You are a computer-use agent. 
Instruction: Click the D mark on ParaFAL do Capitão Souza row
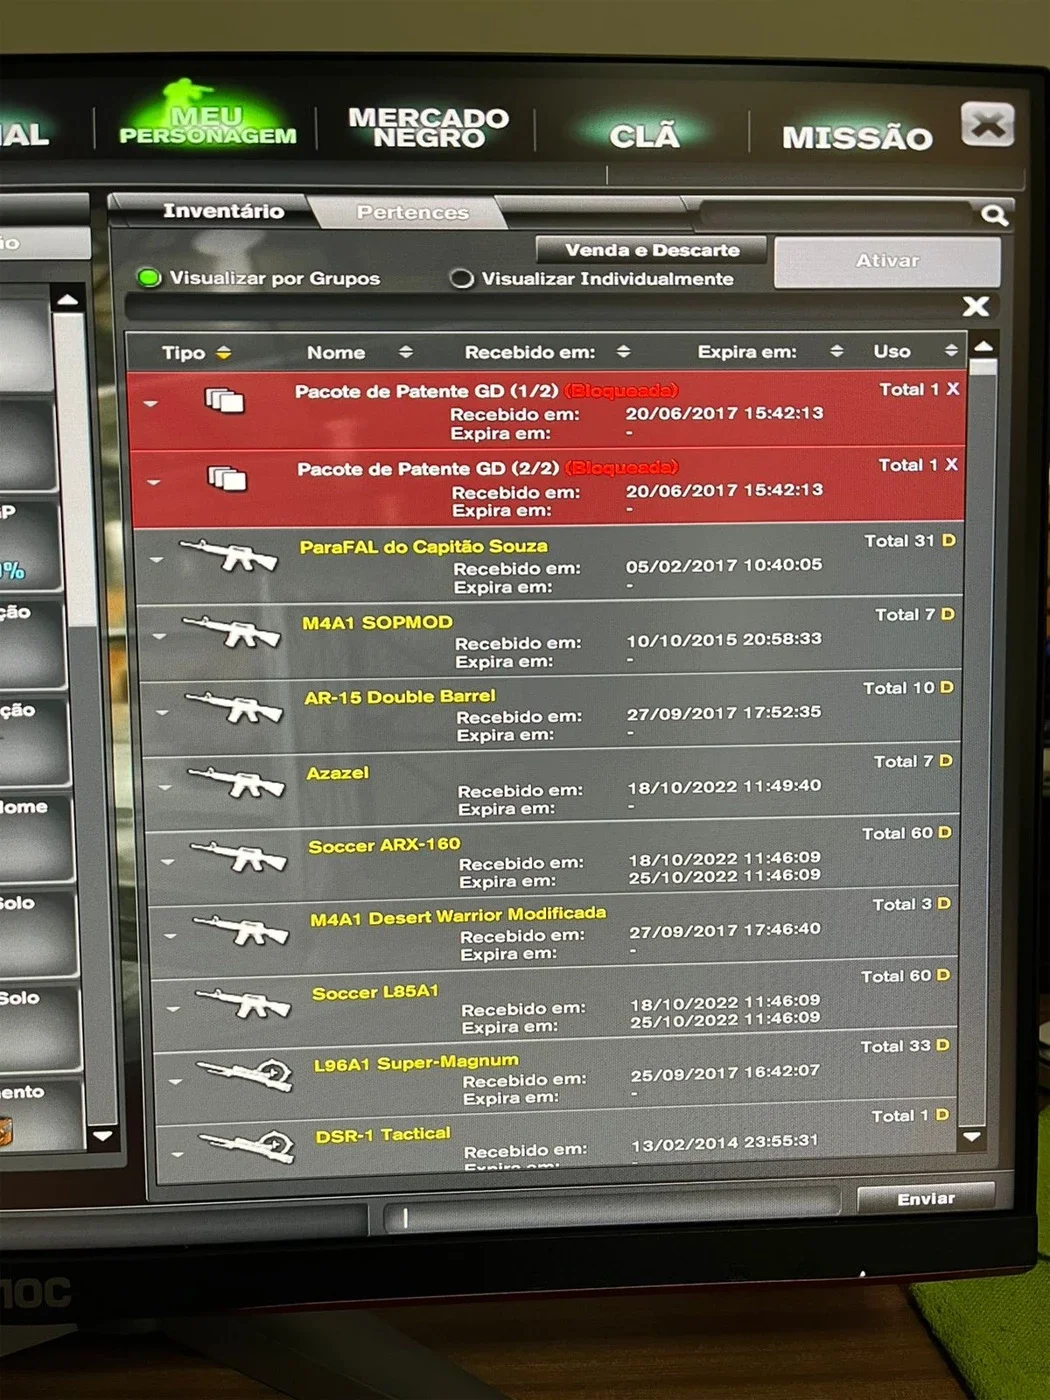948,540
